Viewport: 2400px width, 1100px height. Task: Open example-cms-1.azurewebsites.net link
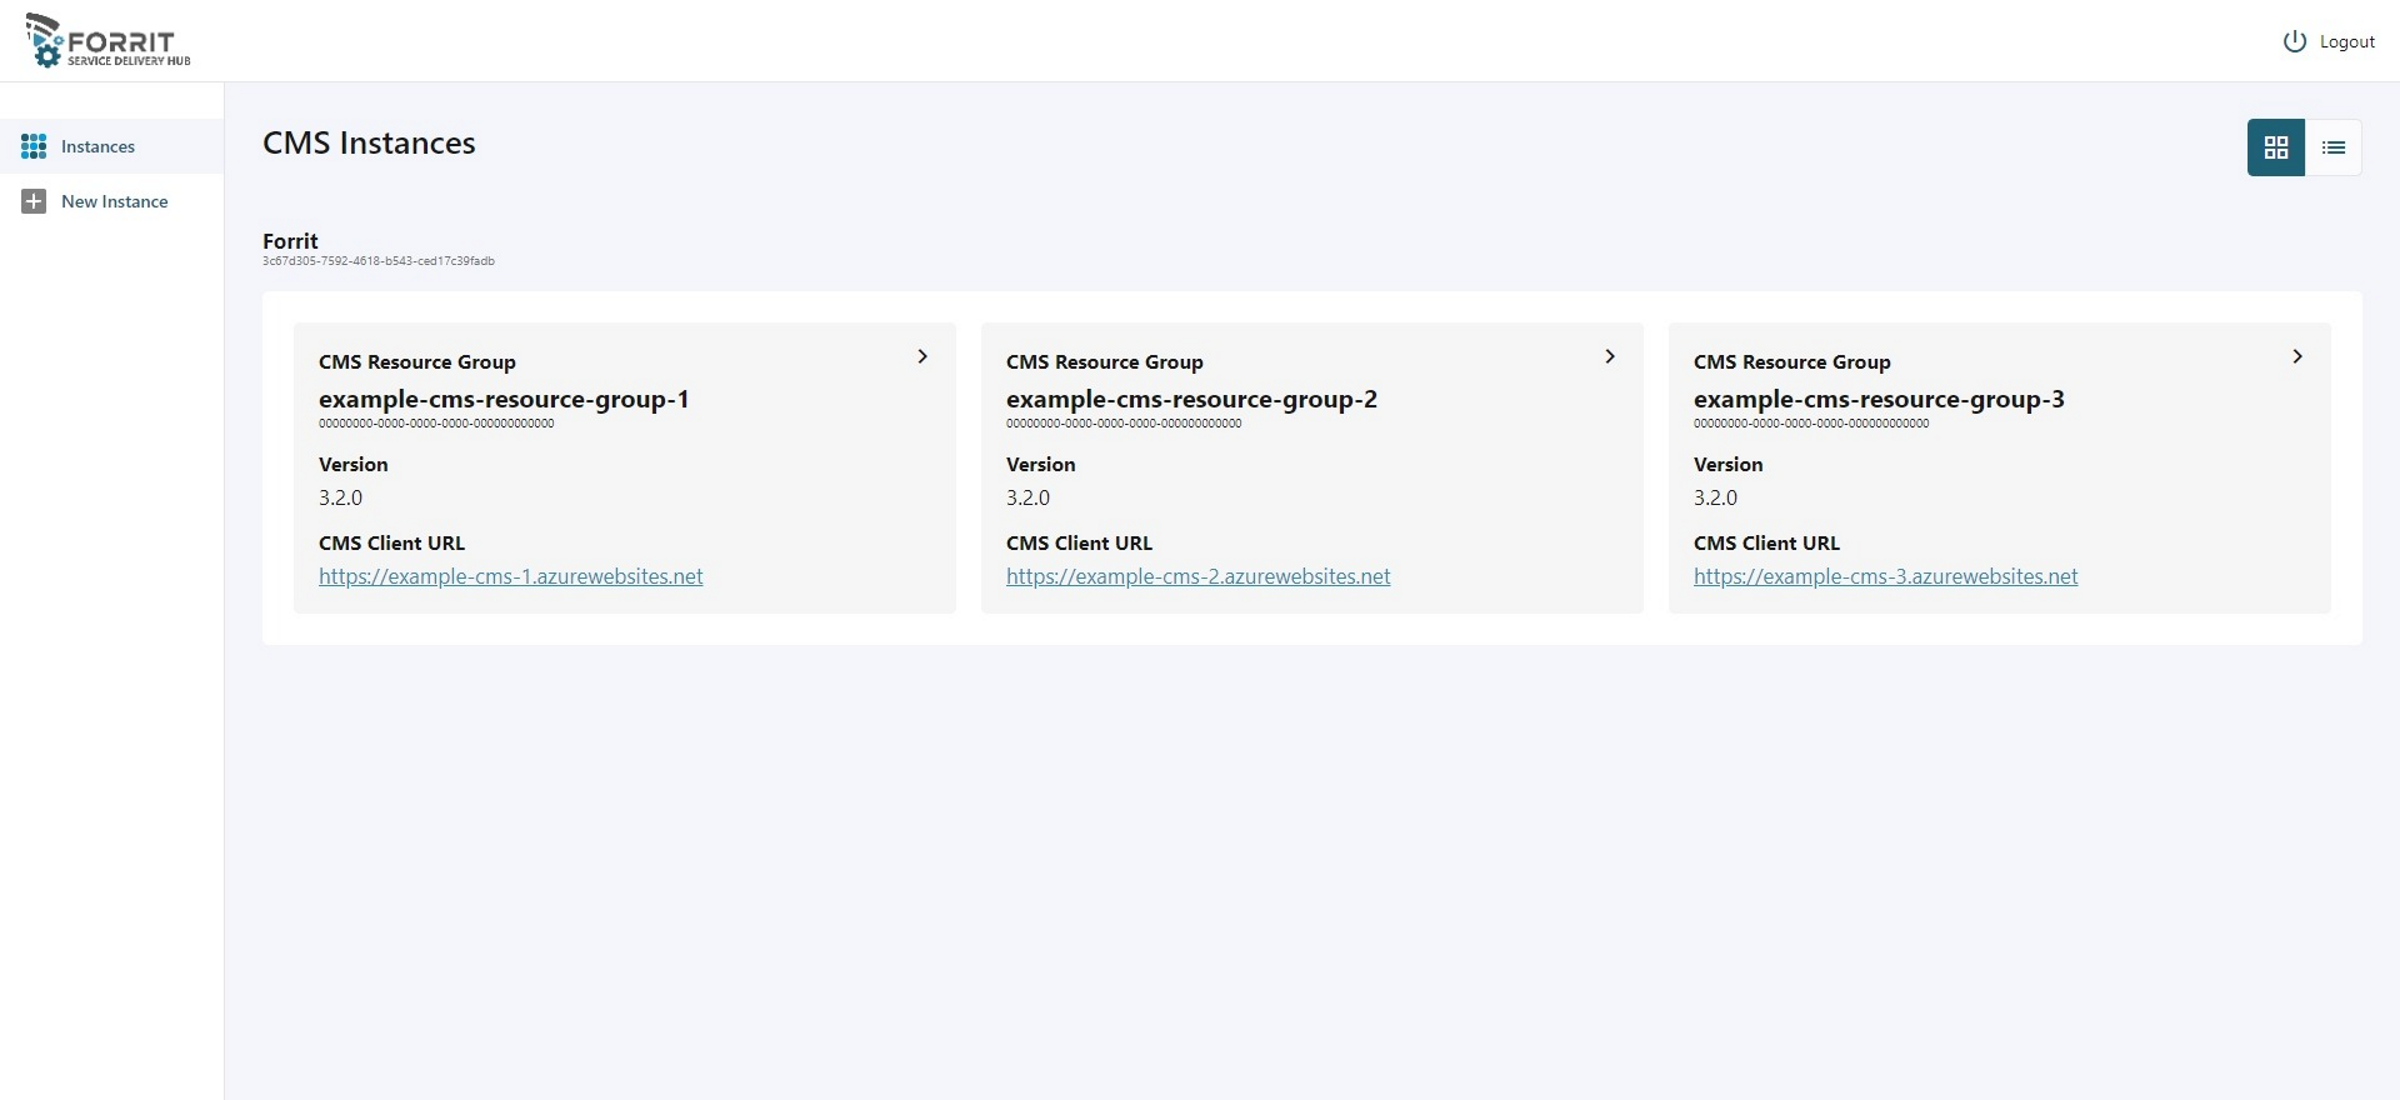[x=510, y=576]
